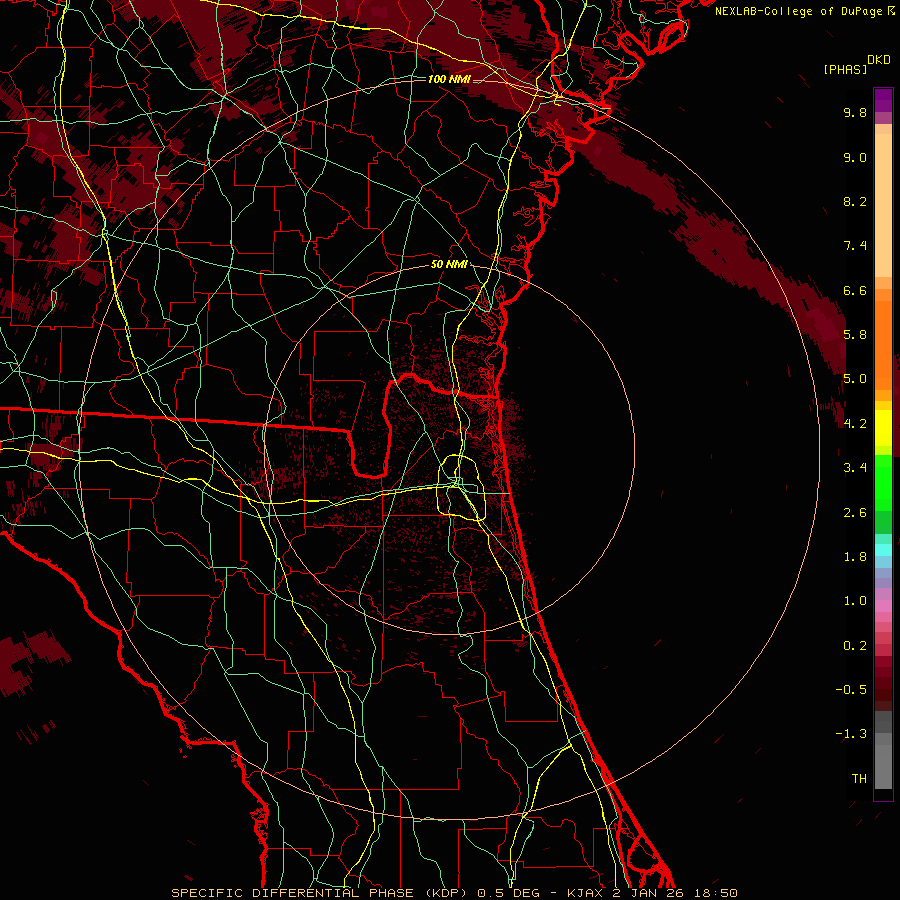Click the pink band beside 1.0
The image size is (900, 900).
[x=883, y=606]
